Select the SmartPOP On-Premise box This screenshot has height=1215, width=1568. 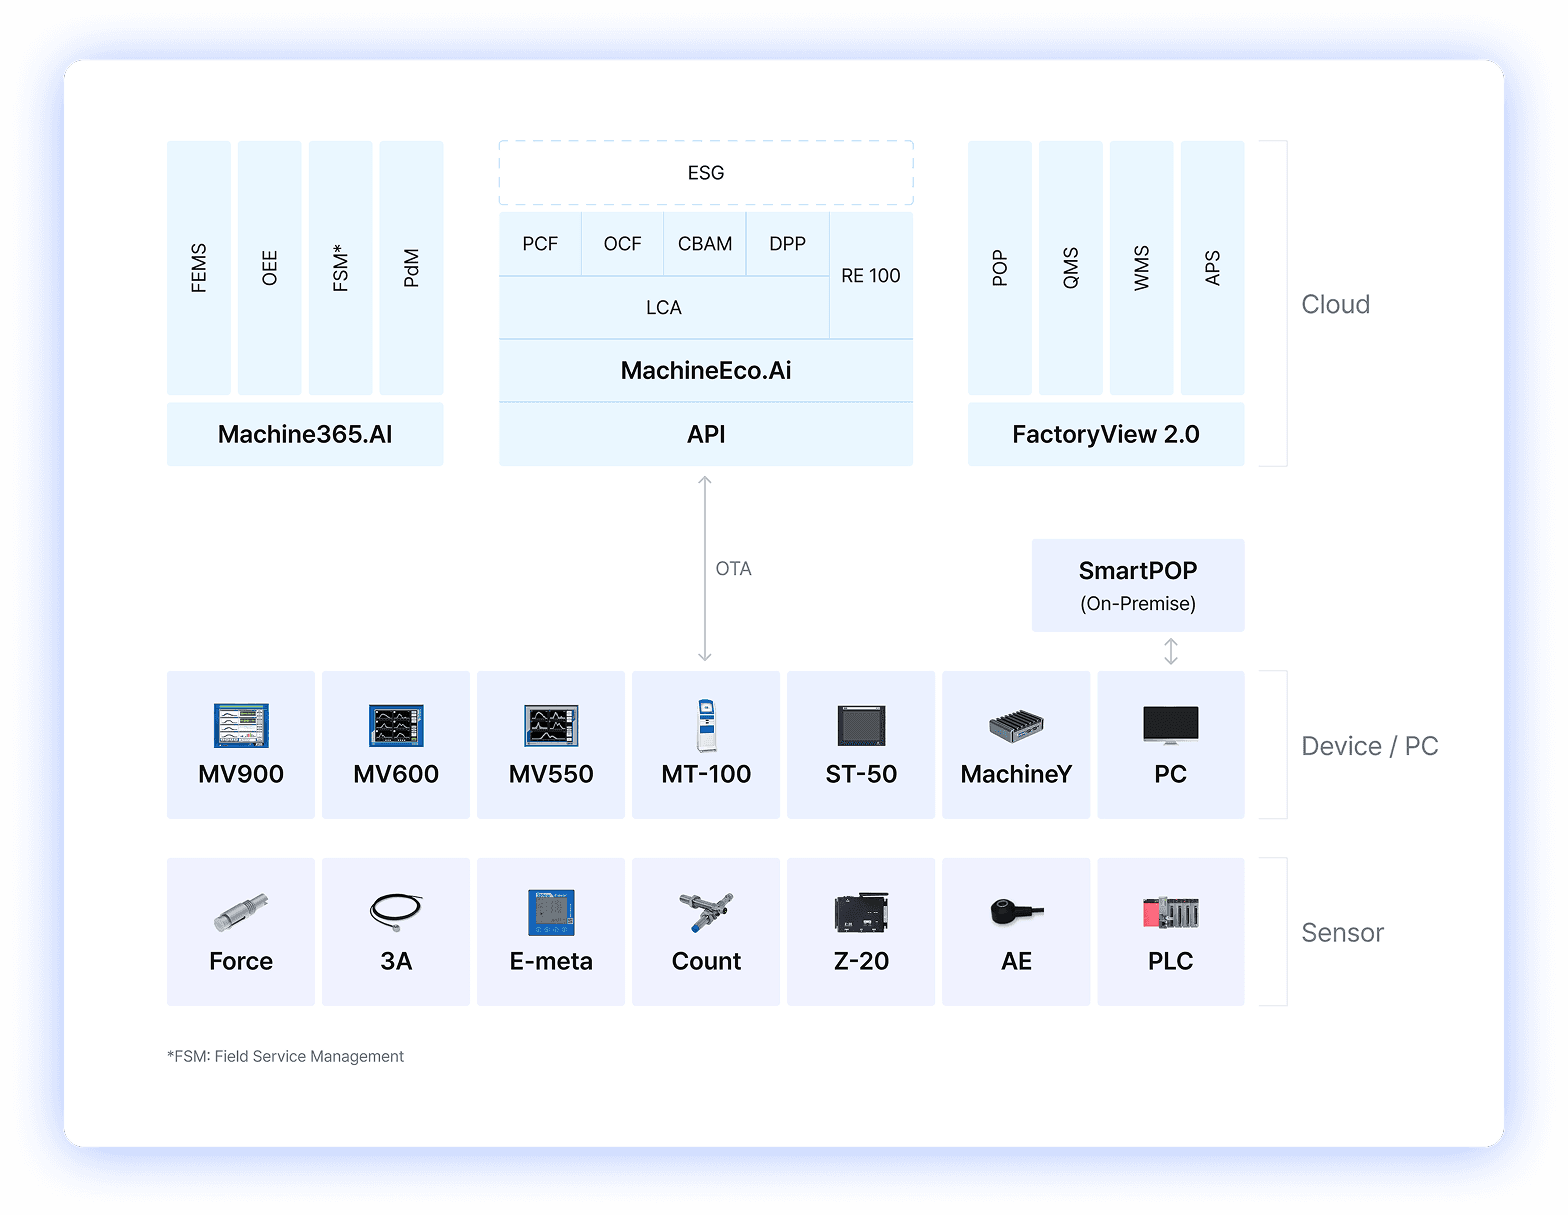(1138, 585)
